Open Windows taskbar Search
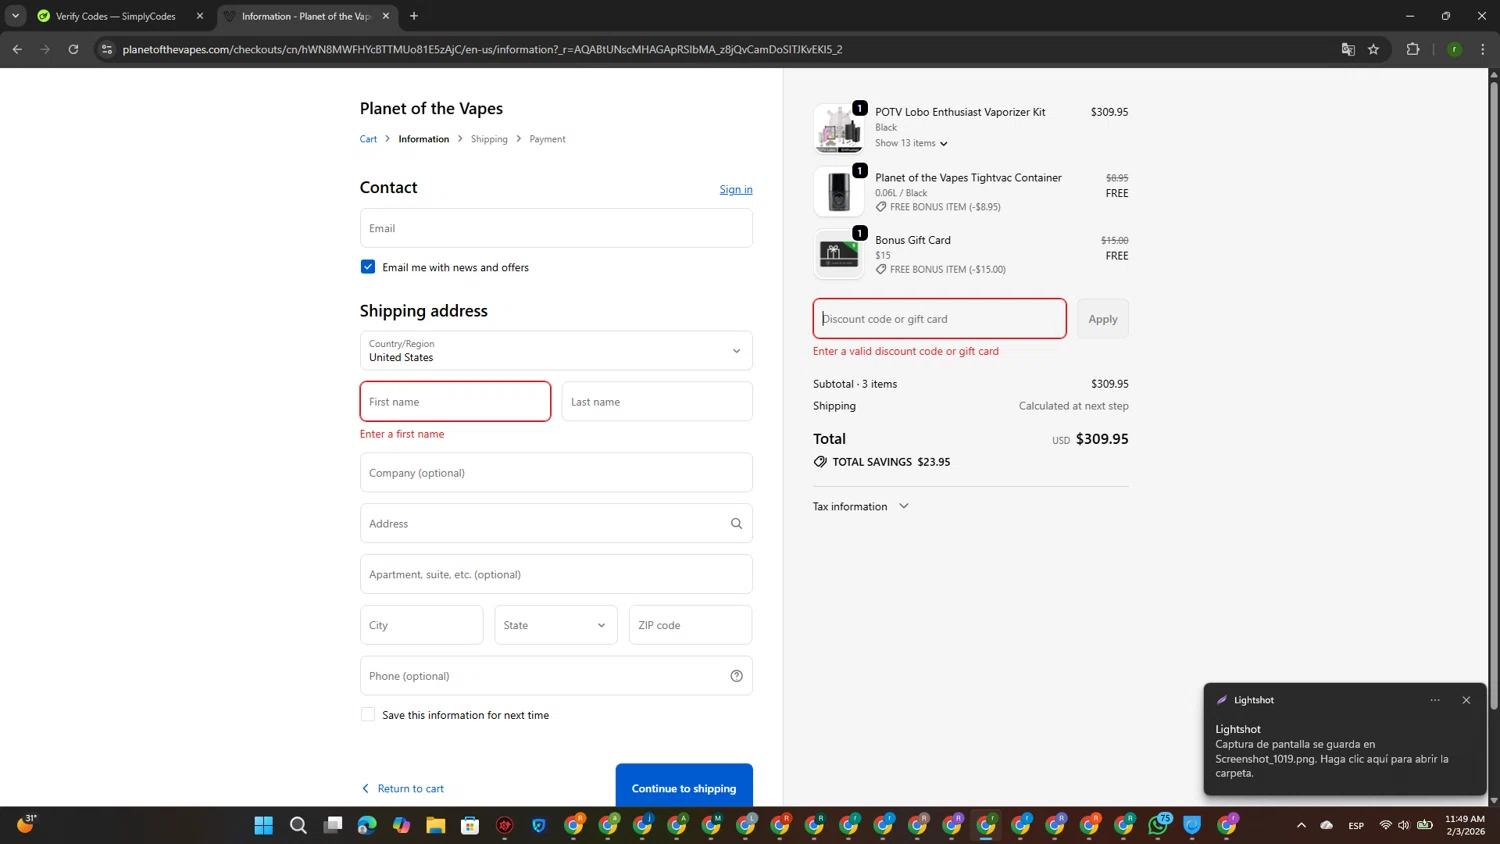 (x=298, y=825)
